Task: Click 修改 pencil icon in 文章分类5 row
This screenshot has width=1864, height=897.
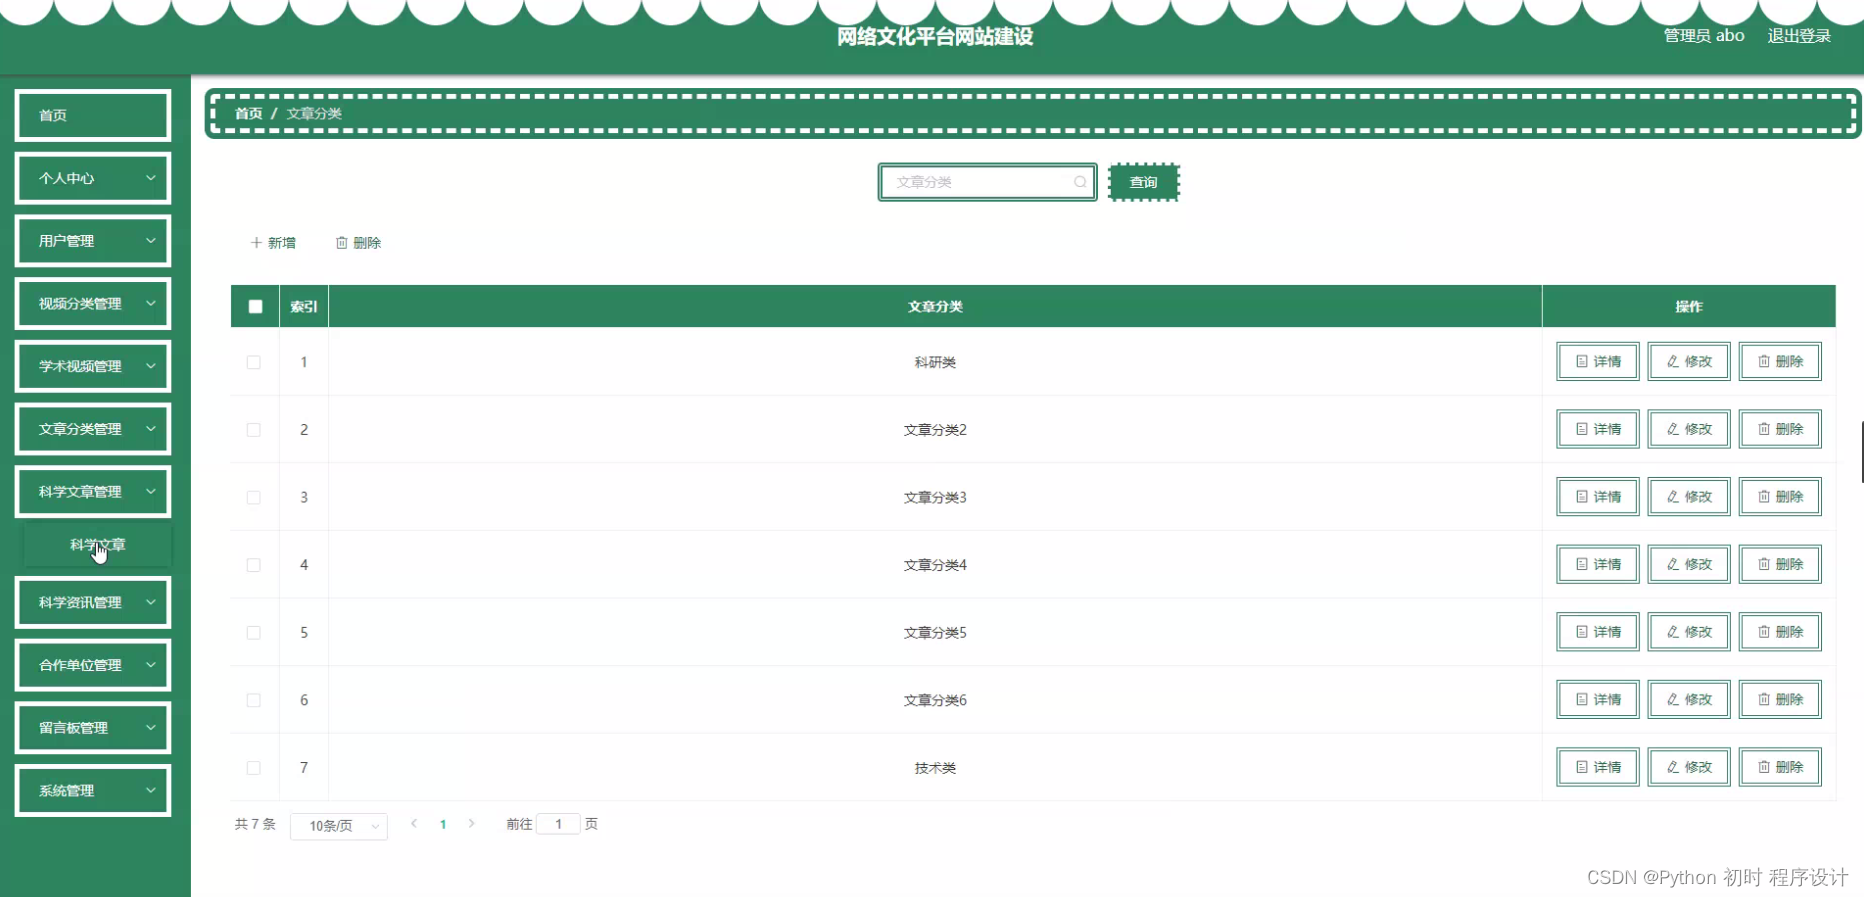Action: pos(1672,632)
